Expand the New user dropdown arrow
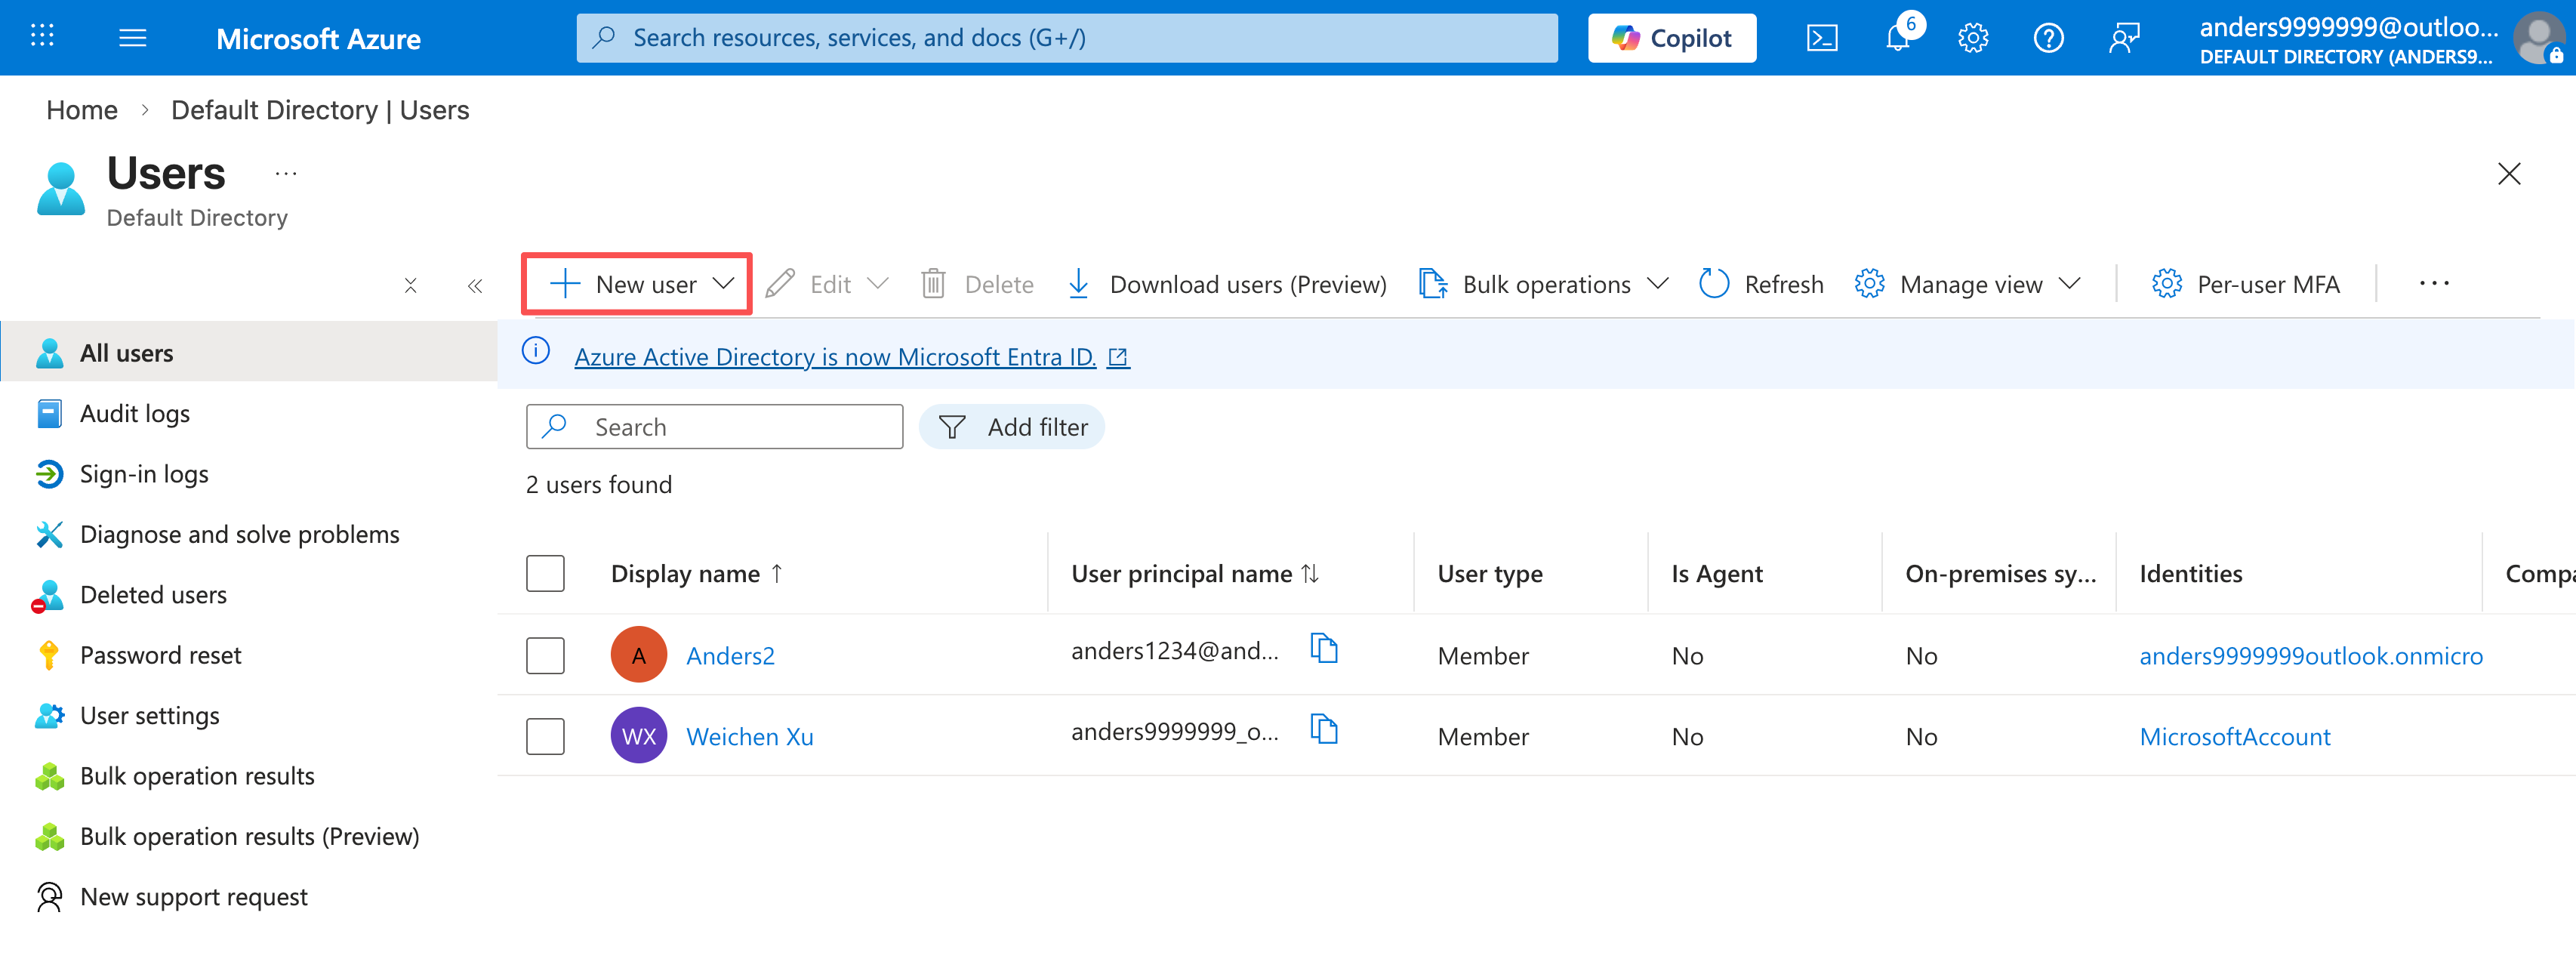The height and width of the screenshot is (971, 2576). 725,283
